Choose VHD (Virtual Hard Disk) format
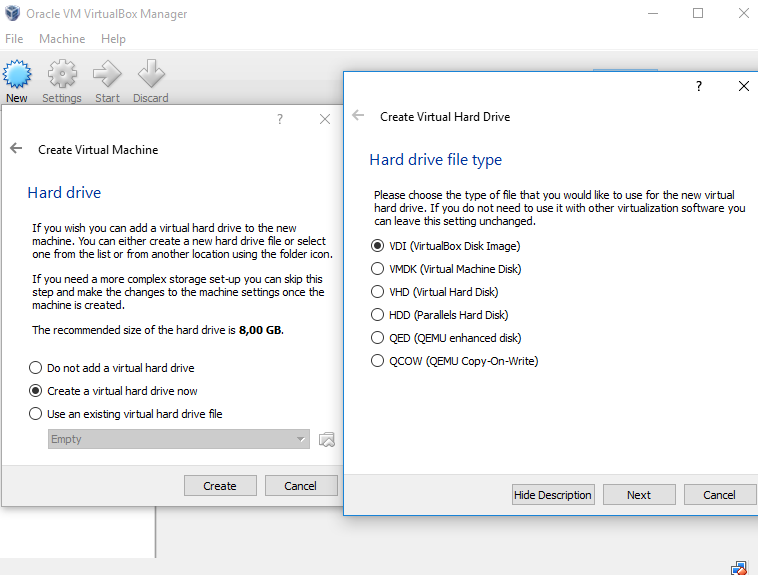The height and width of the screenshot is (575, 758). pos(434,292)
